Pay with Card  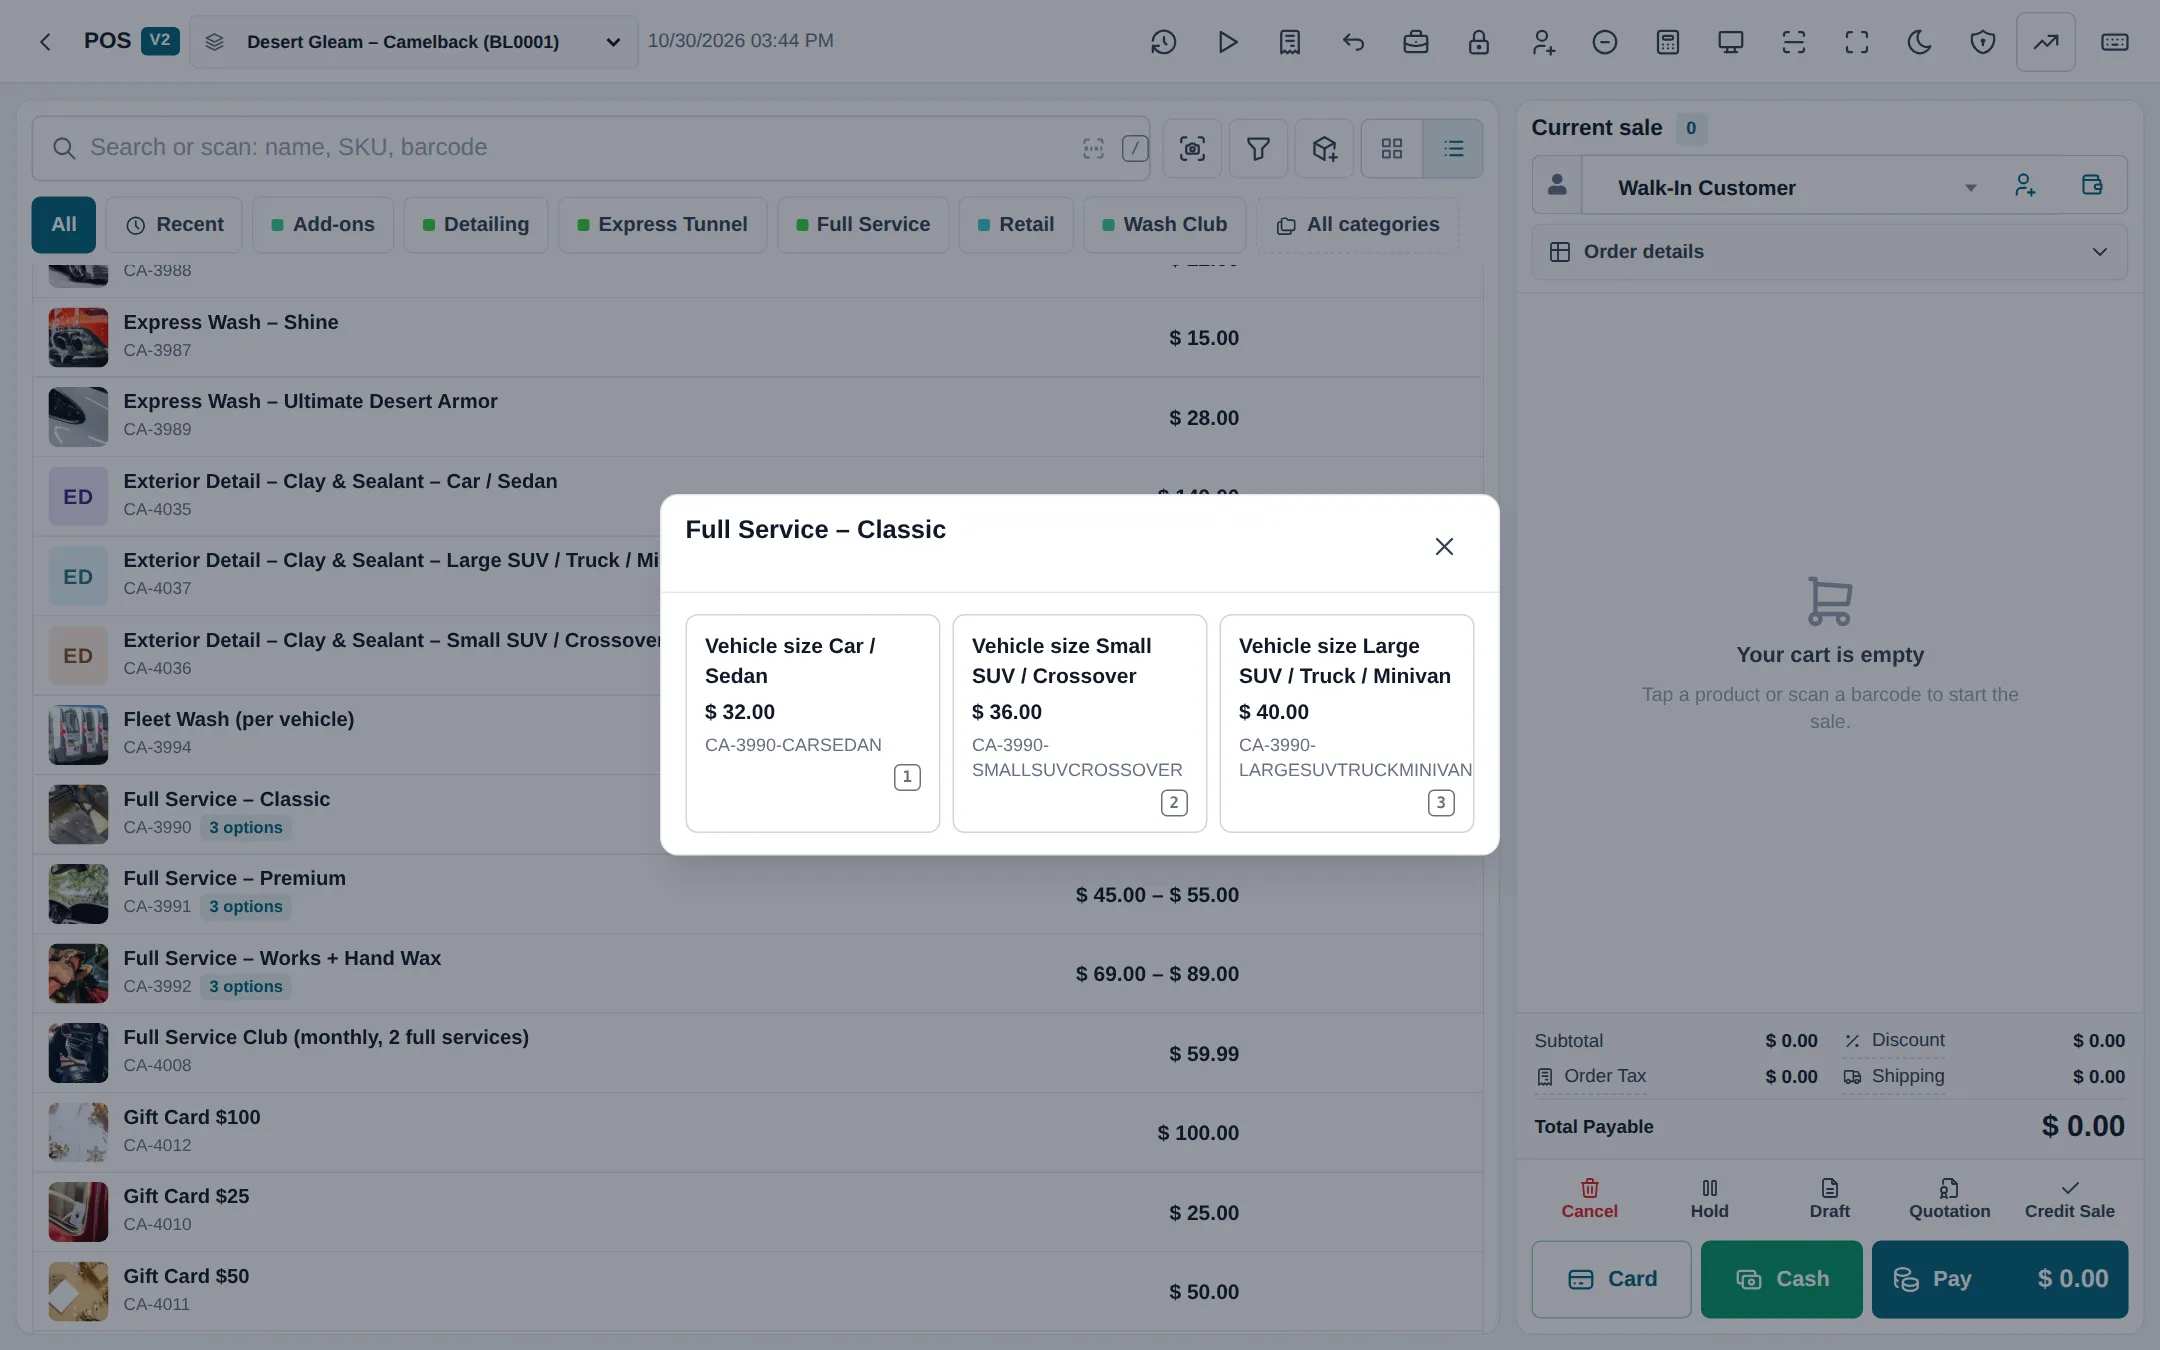pyautogui.click(x=1611, y=1279)
